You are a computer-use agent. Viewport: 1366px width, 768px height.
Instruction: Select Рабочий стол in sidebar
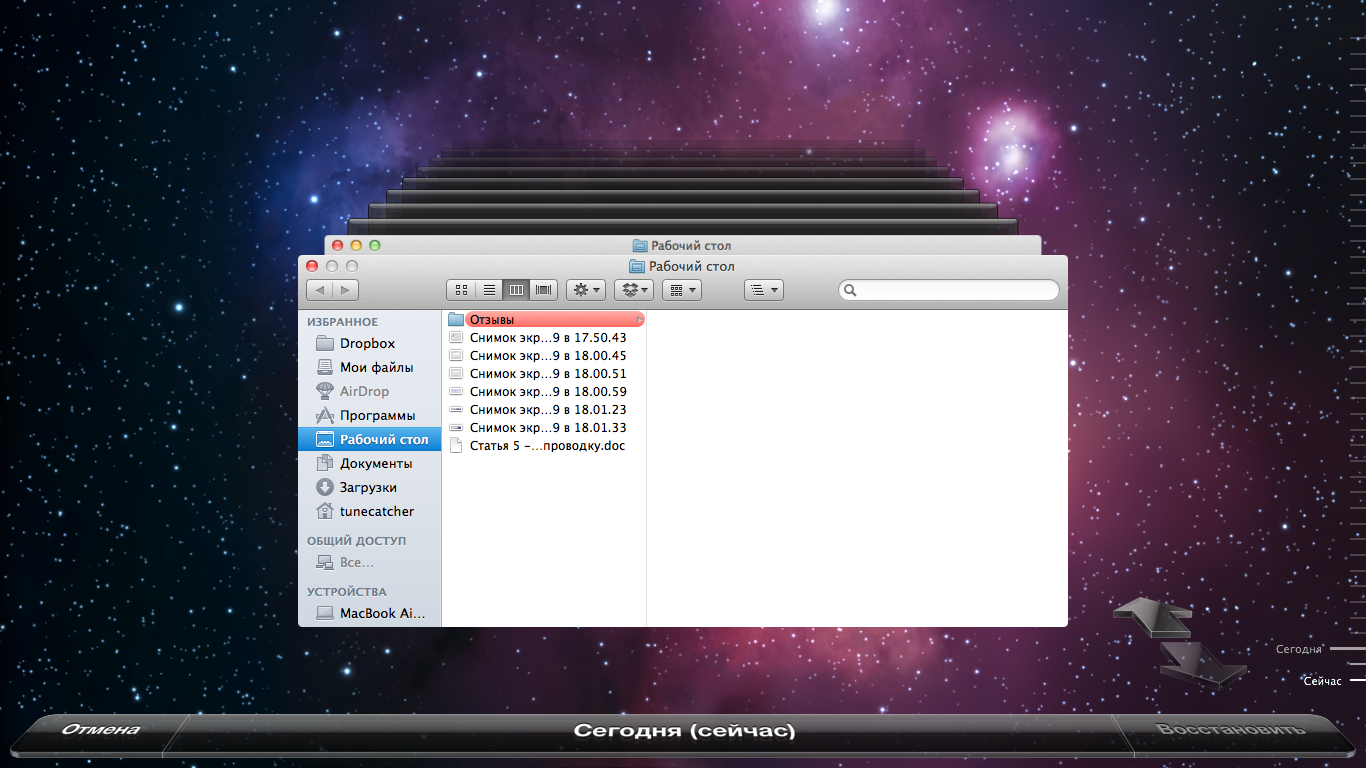370,439
